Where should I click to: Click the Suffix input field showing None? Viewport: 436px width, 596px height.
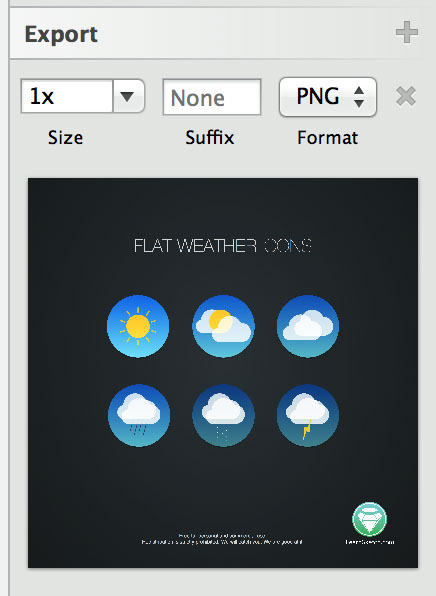coord(212,97)
